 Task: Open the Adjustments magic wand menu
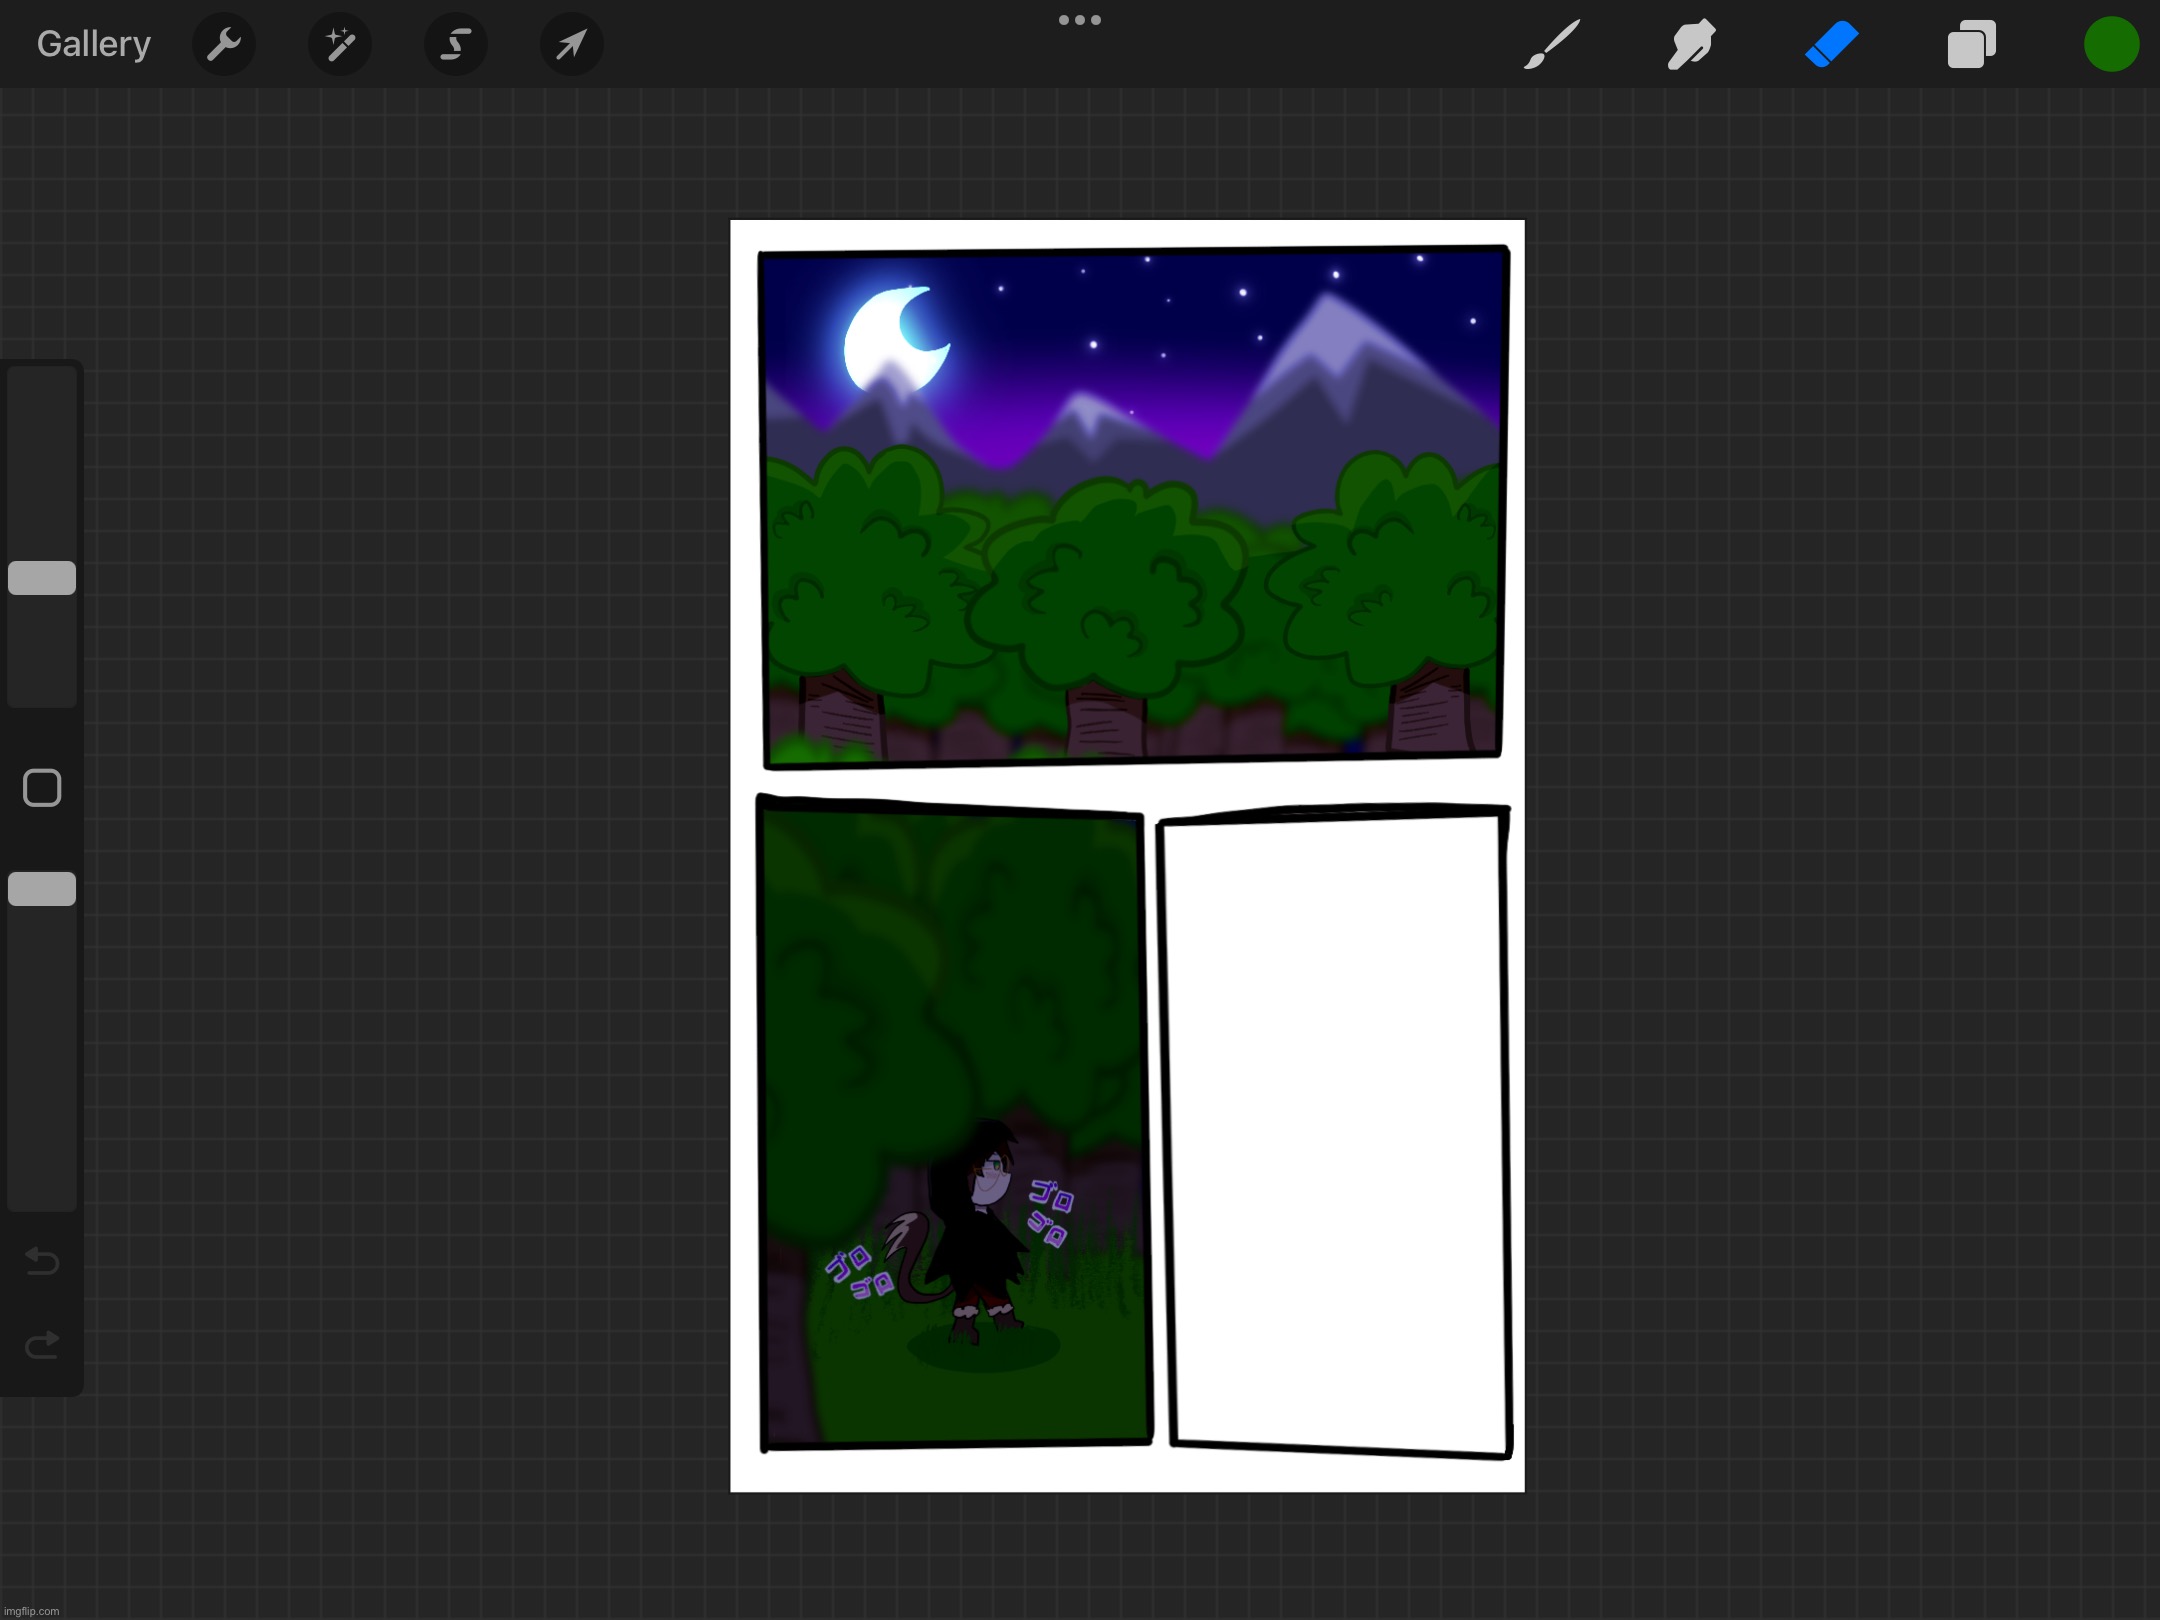[x=339, y=44]
